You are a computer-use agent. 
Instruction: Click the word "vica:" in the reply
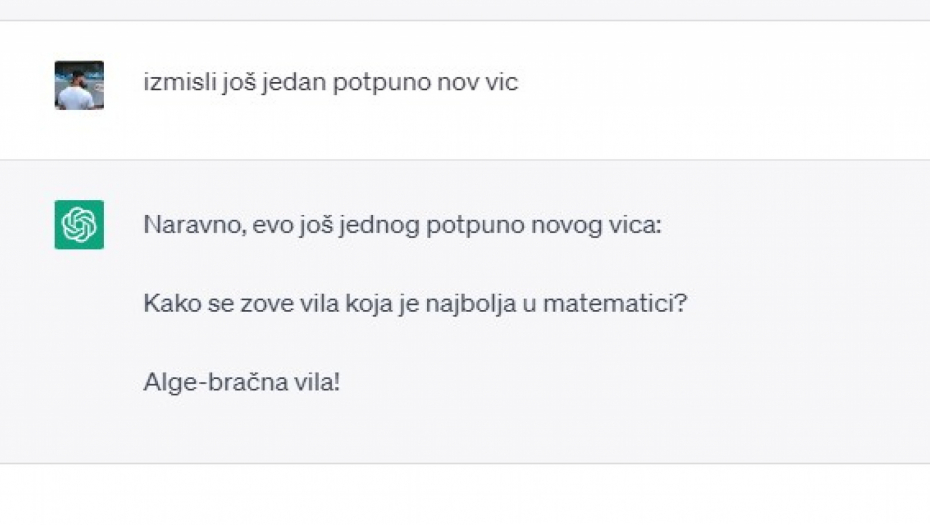637,225
